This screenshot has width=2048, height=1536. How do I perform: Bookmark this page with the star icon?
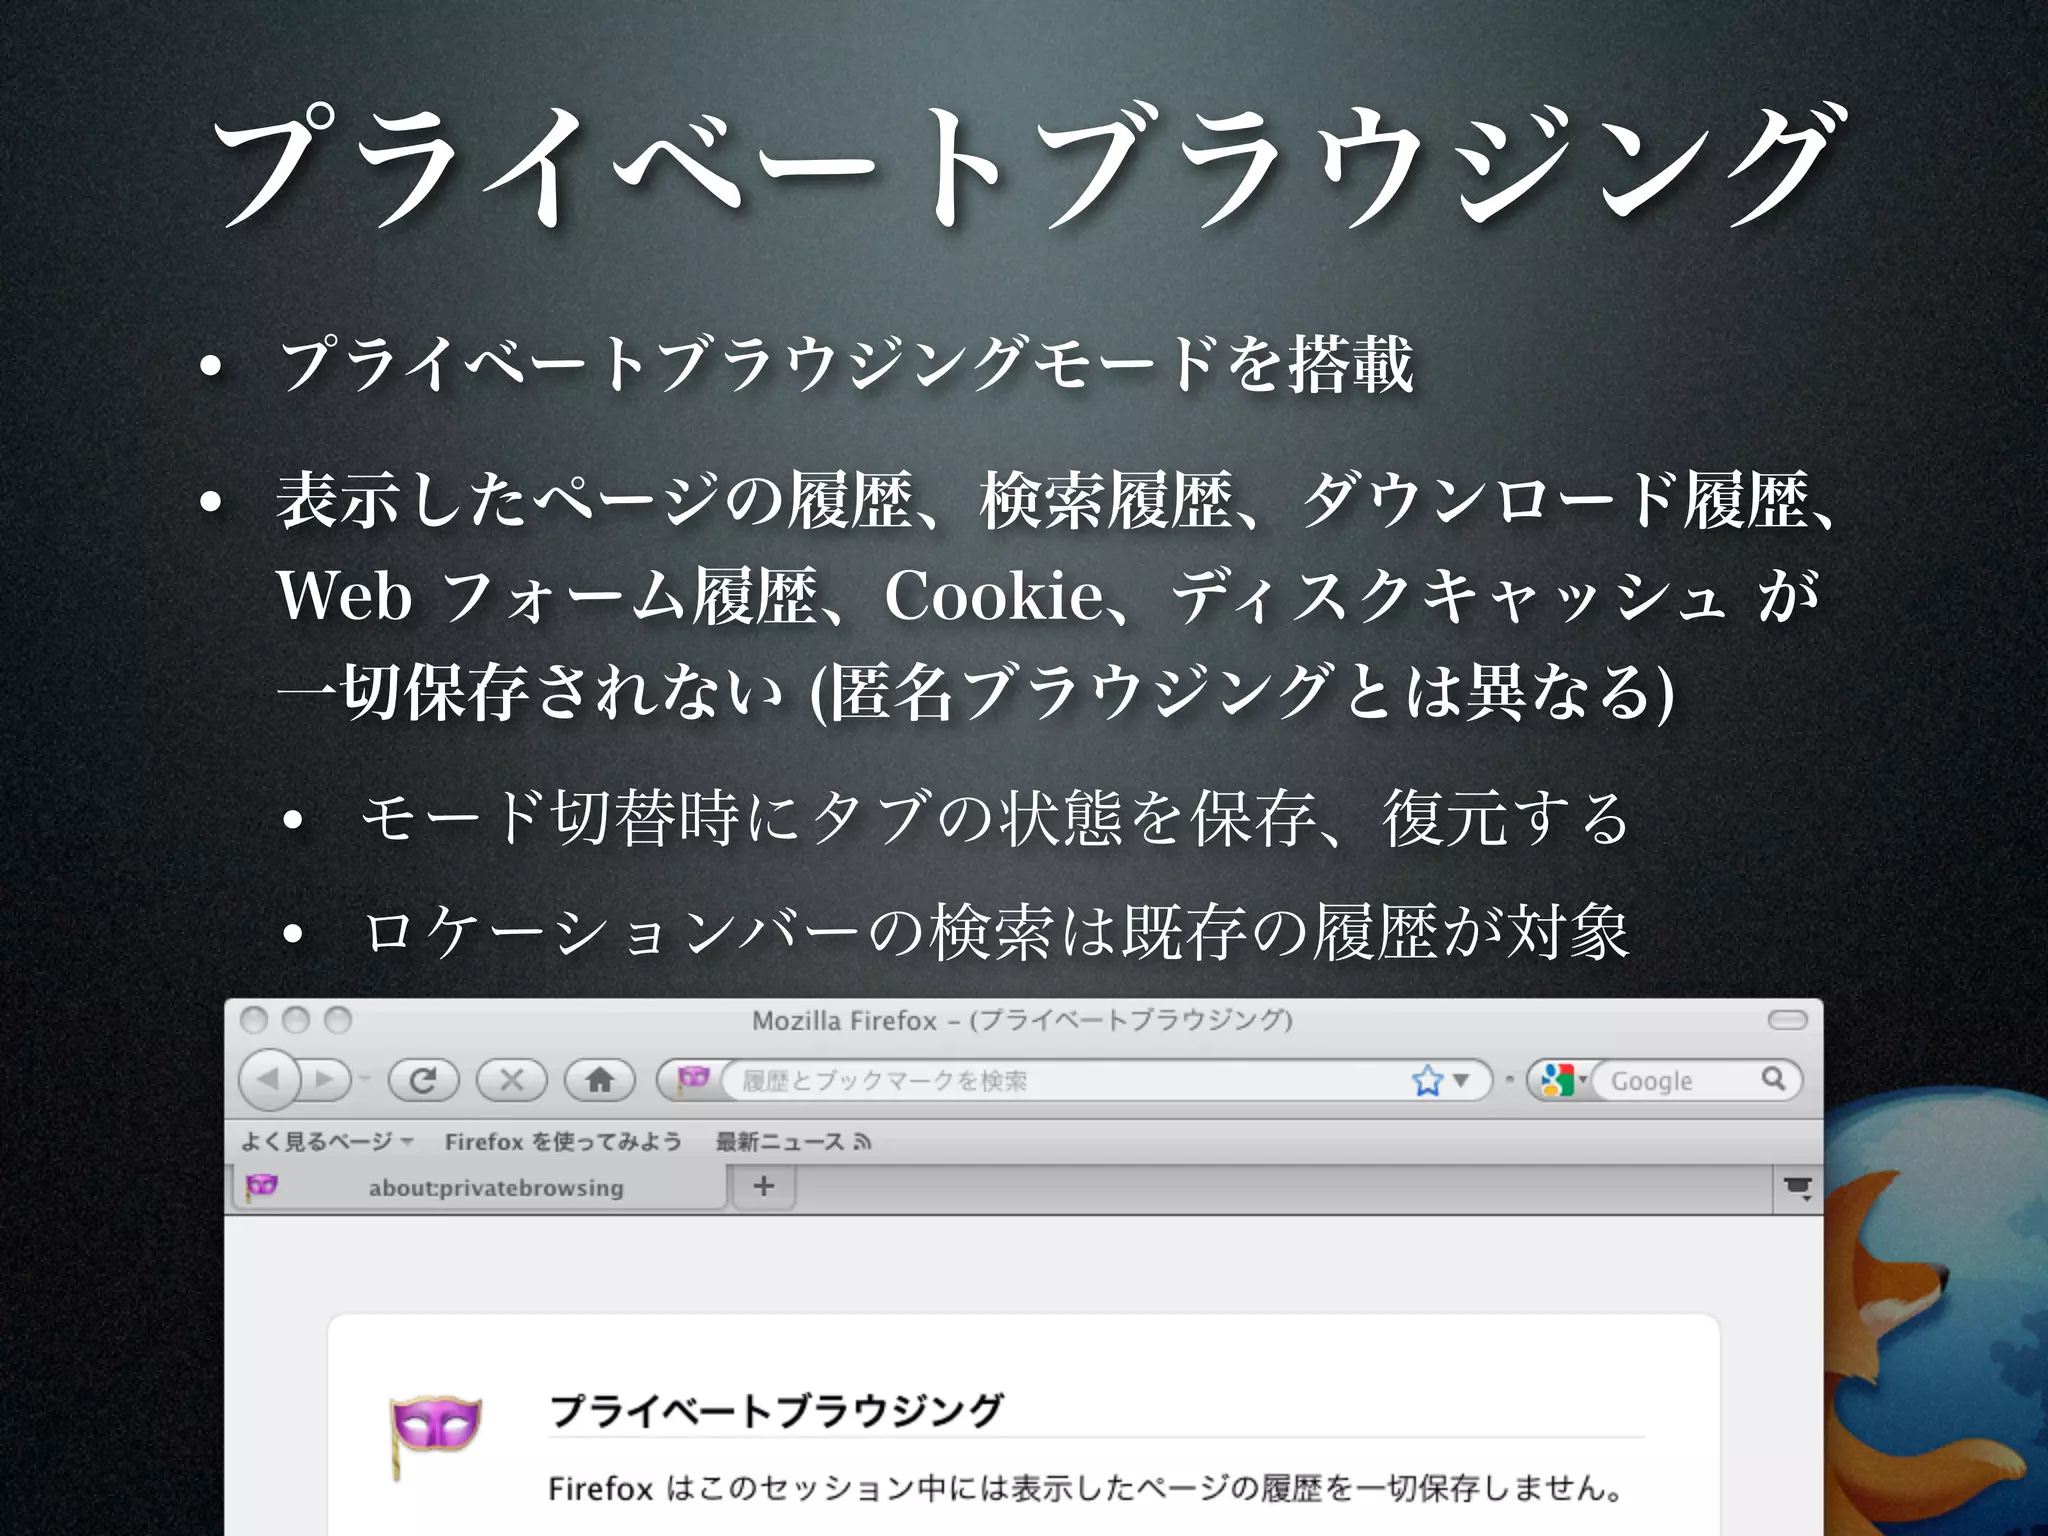(1427, 1080)
